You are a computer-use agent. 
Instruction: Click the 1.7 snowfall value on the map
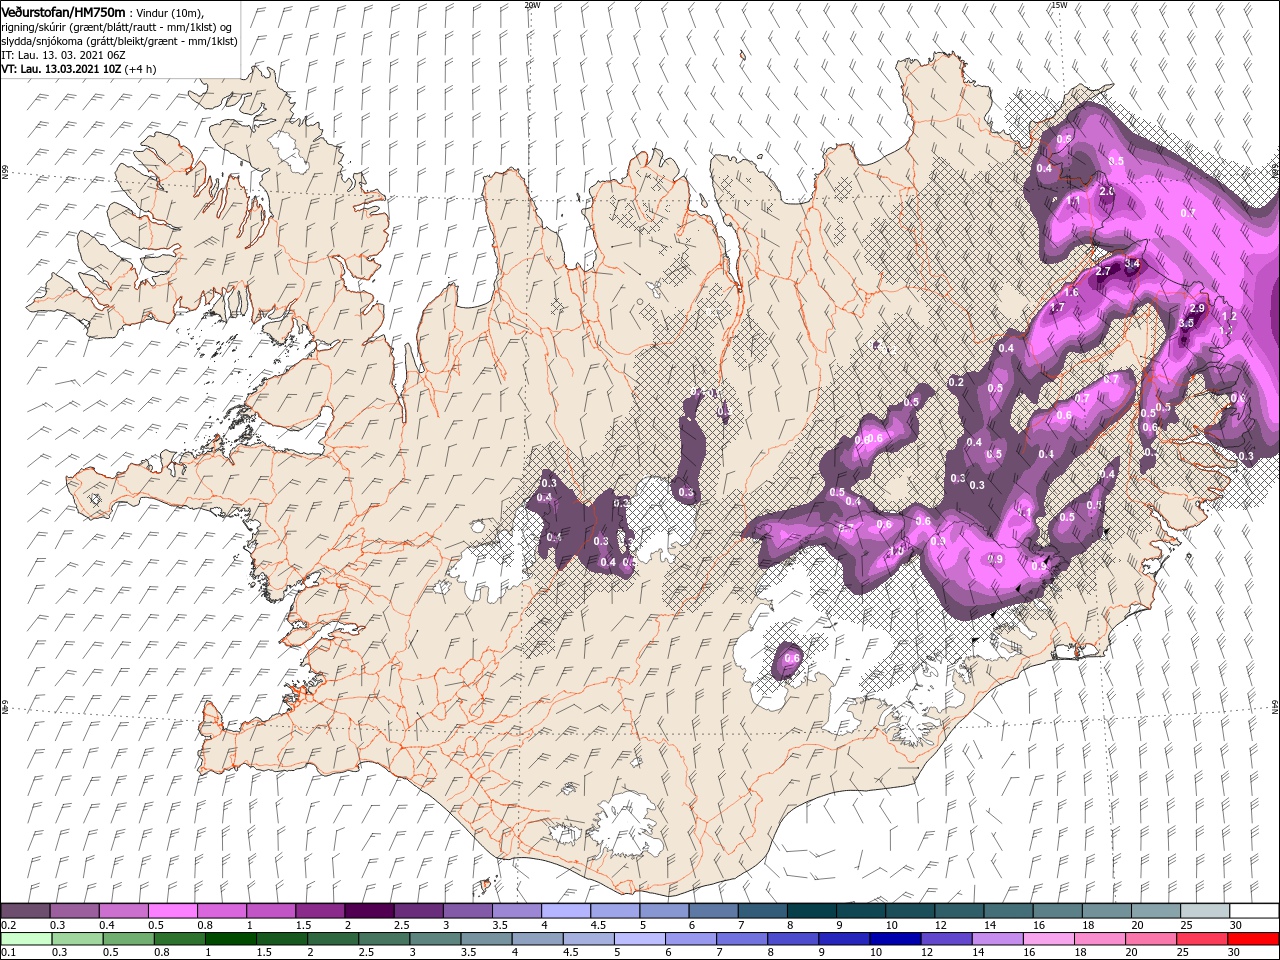pos(1057,308)
